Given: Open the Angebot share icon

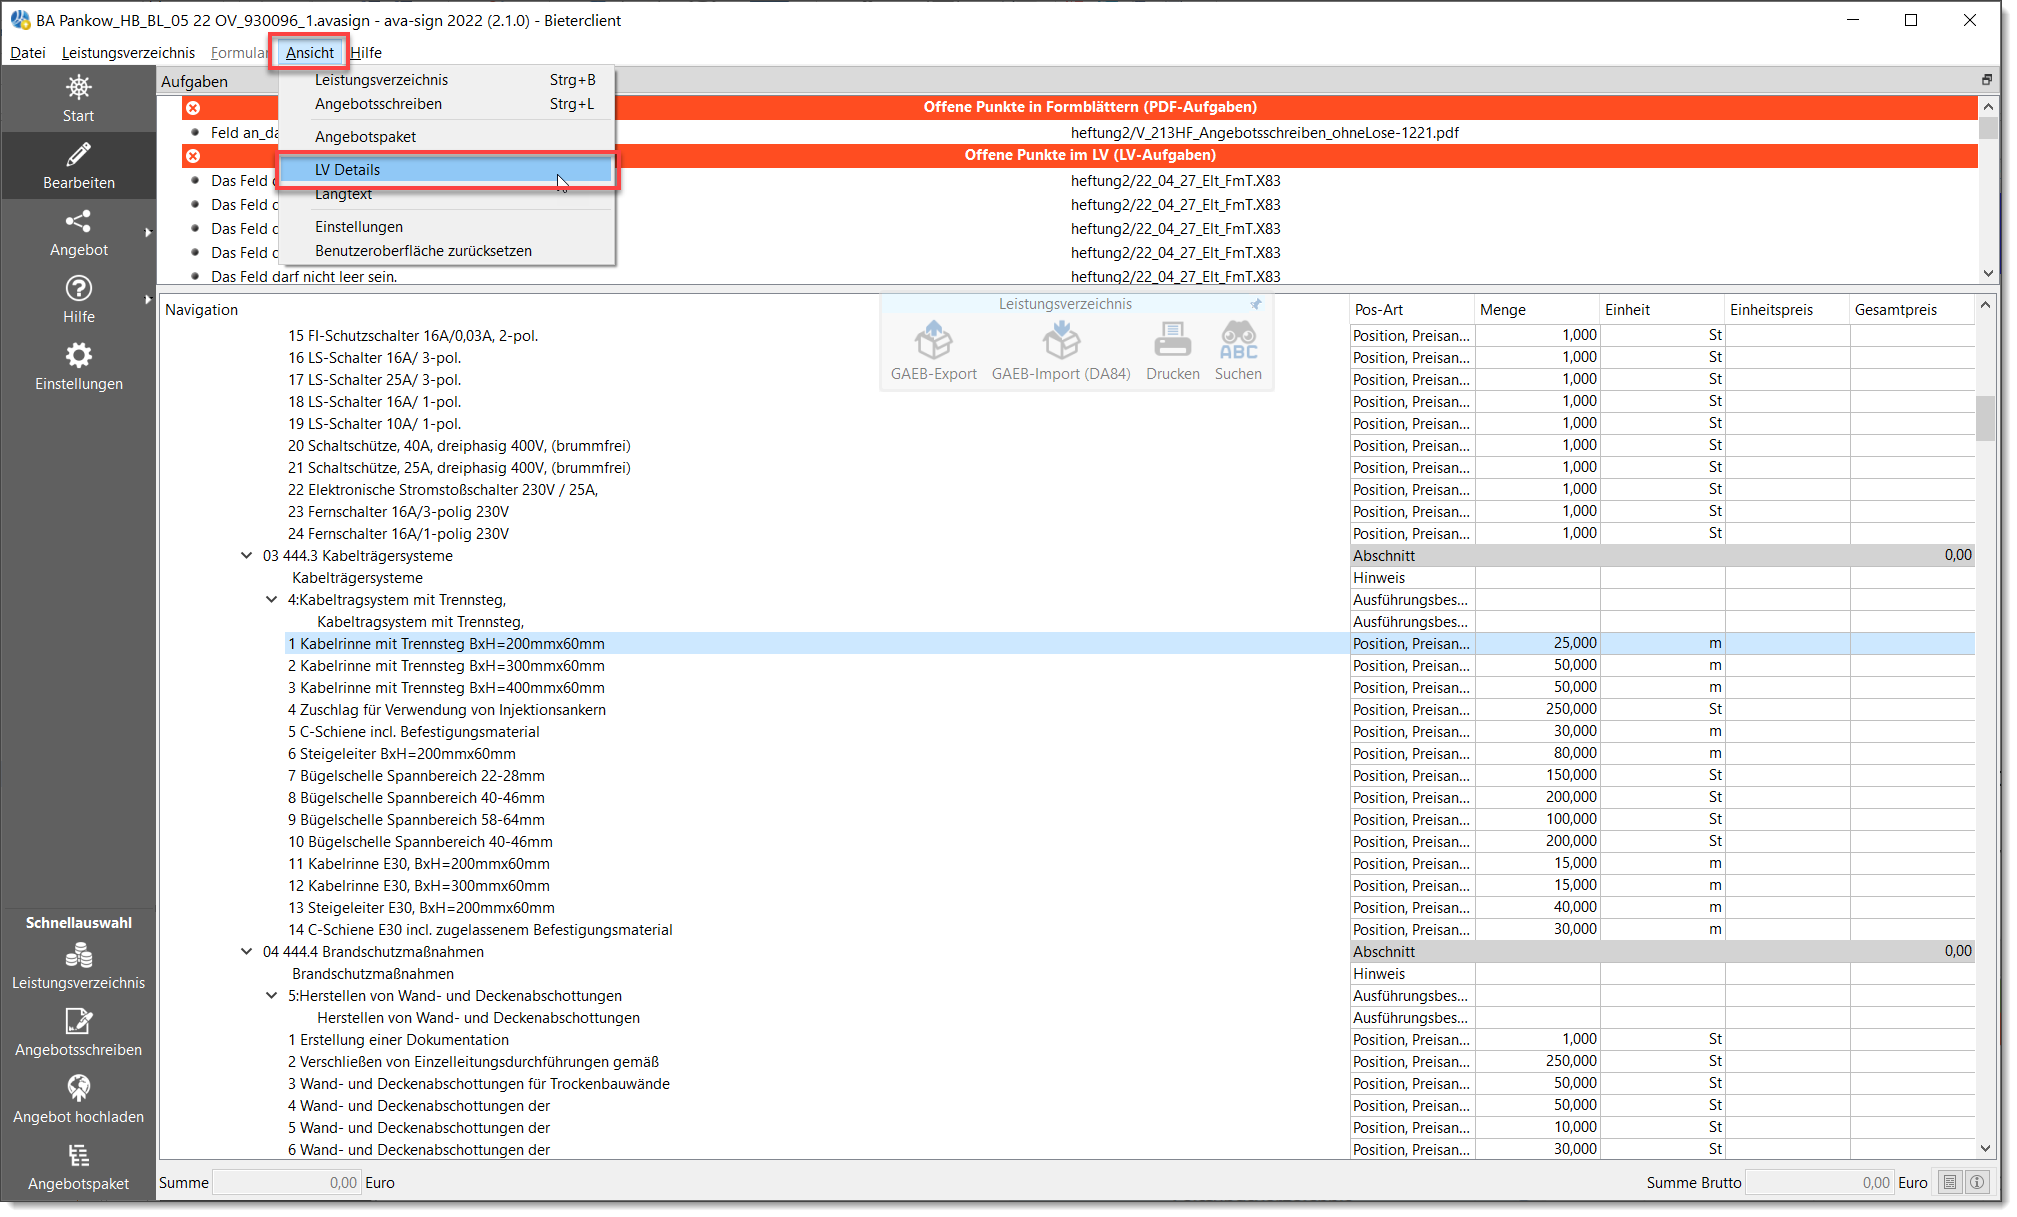Looking at the screenshot, I should (x=78, y=221).
